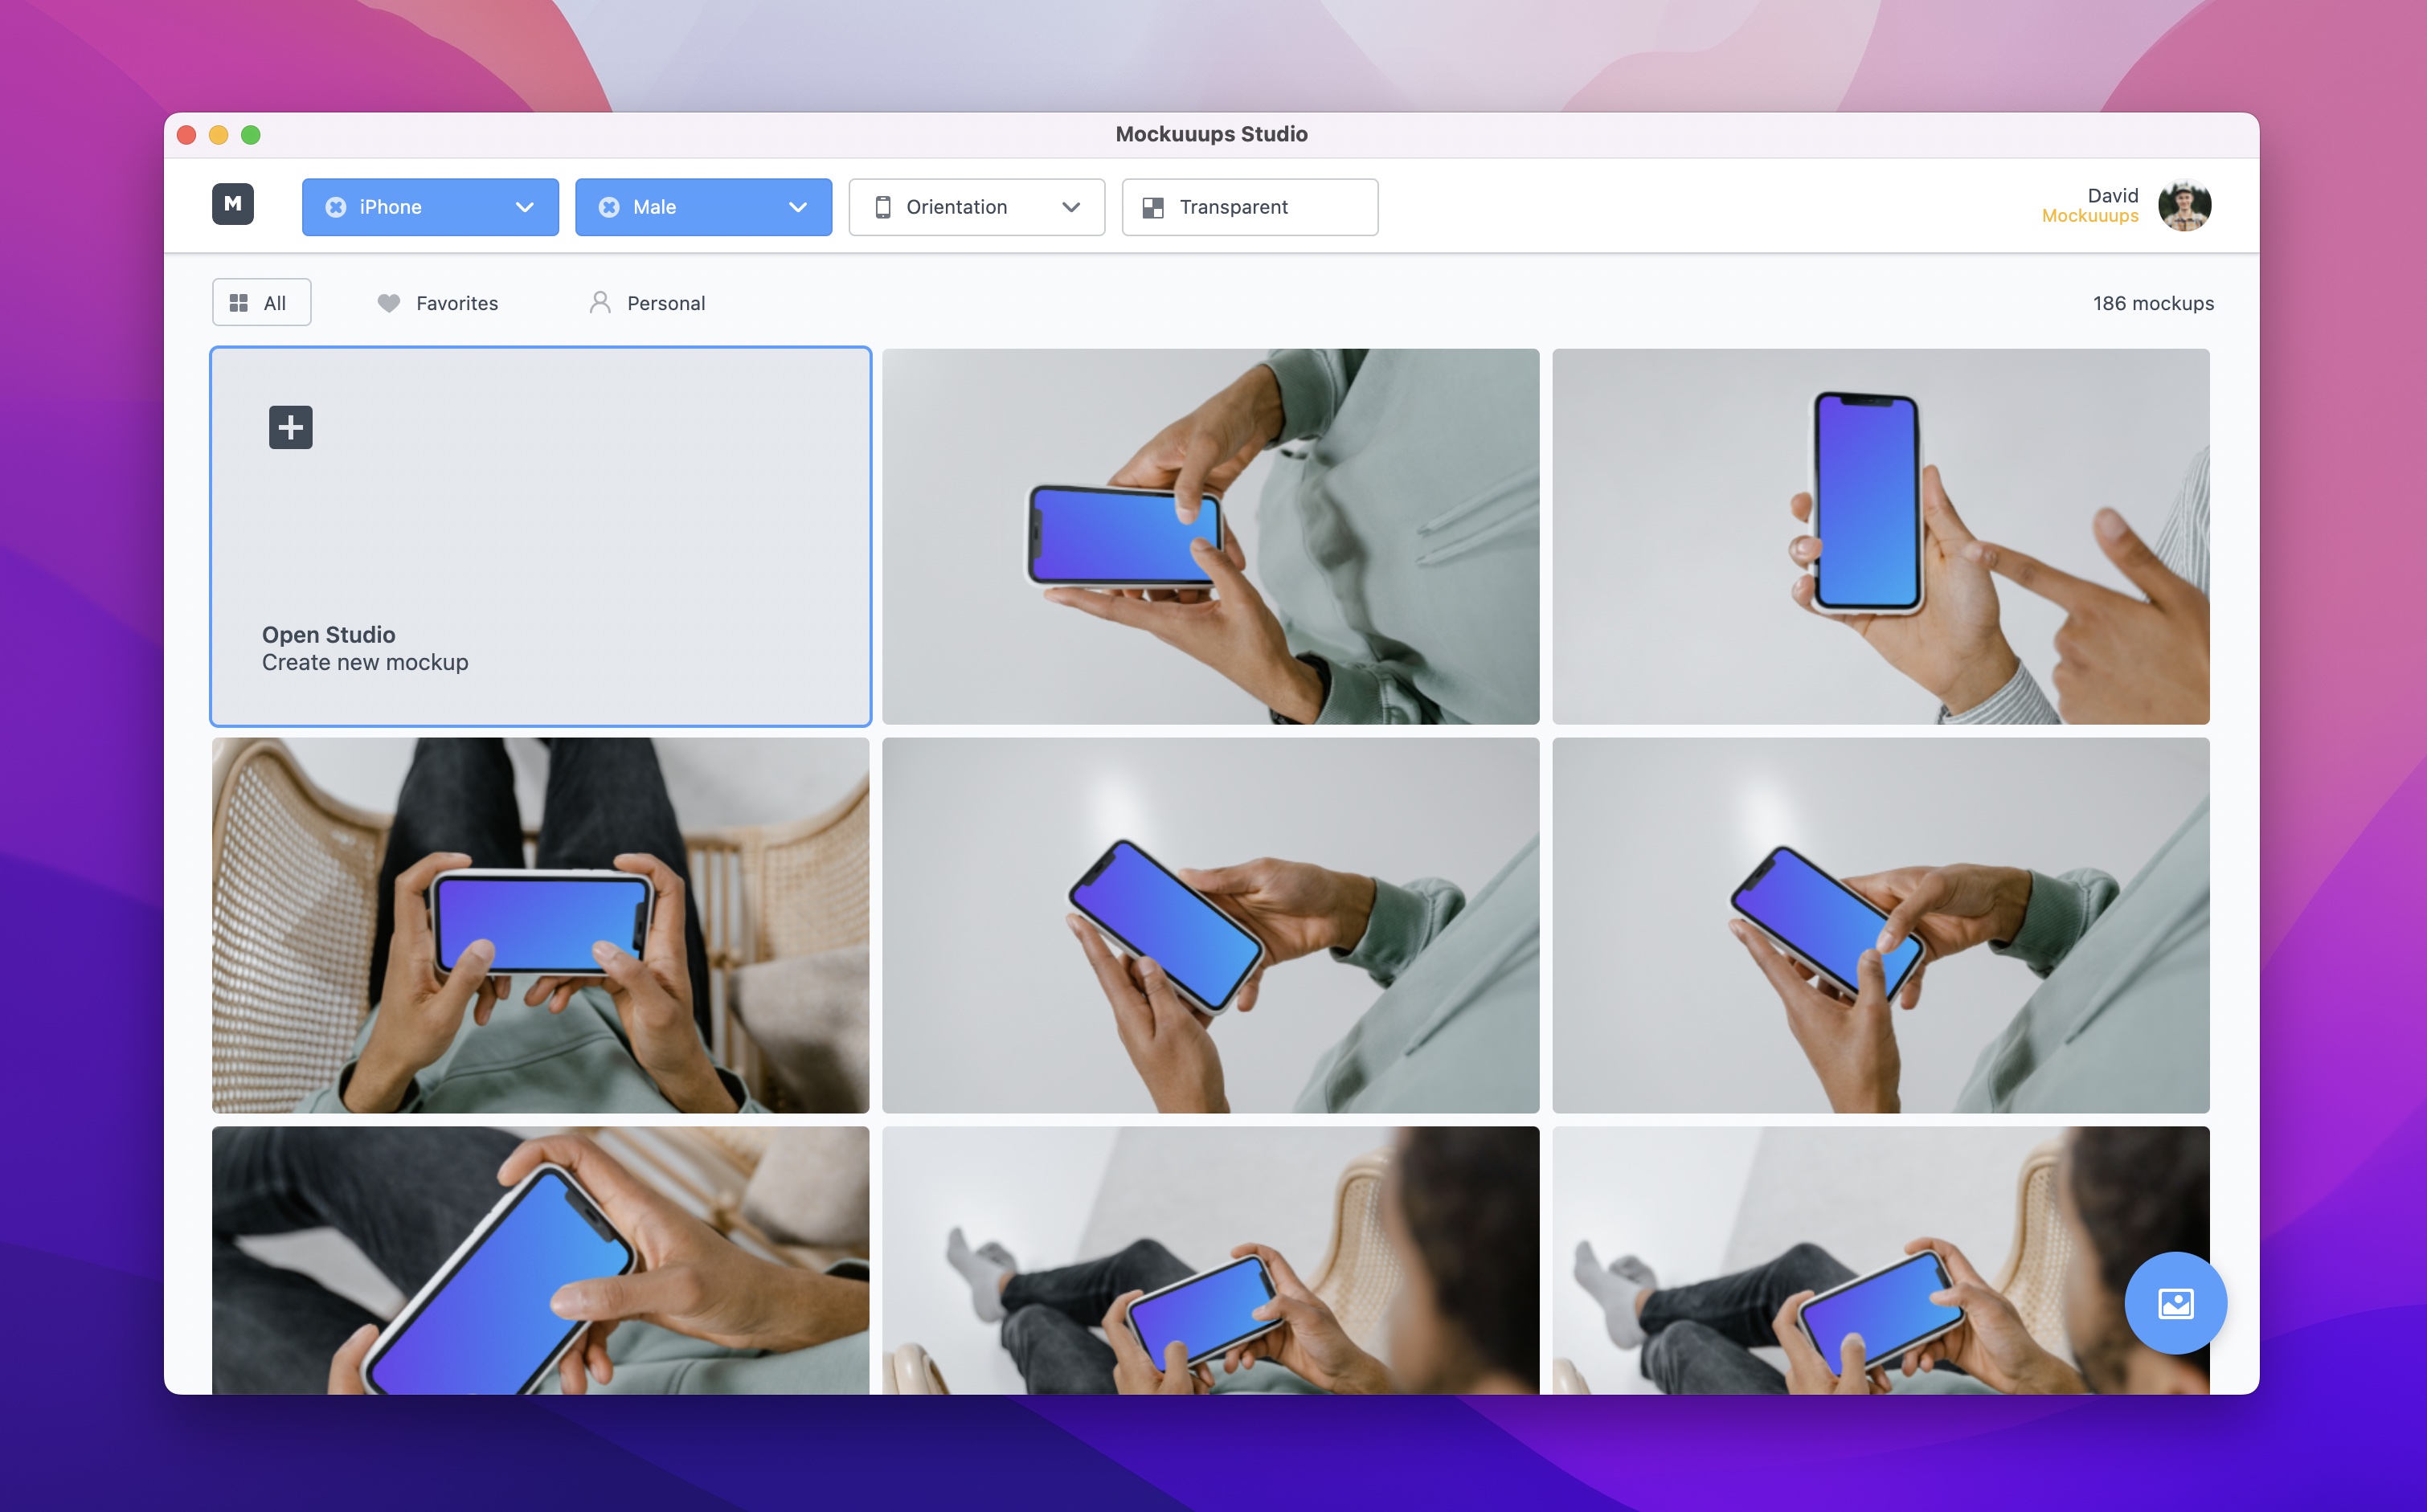
Task: Expand the Orientation dropdown chevron
Action: pyautogui.click(x=1071, y=207)
